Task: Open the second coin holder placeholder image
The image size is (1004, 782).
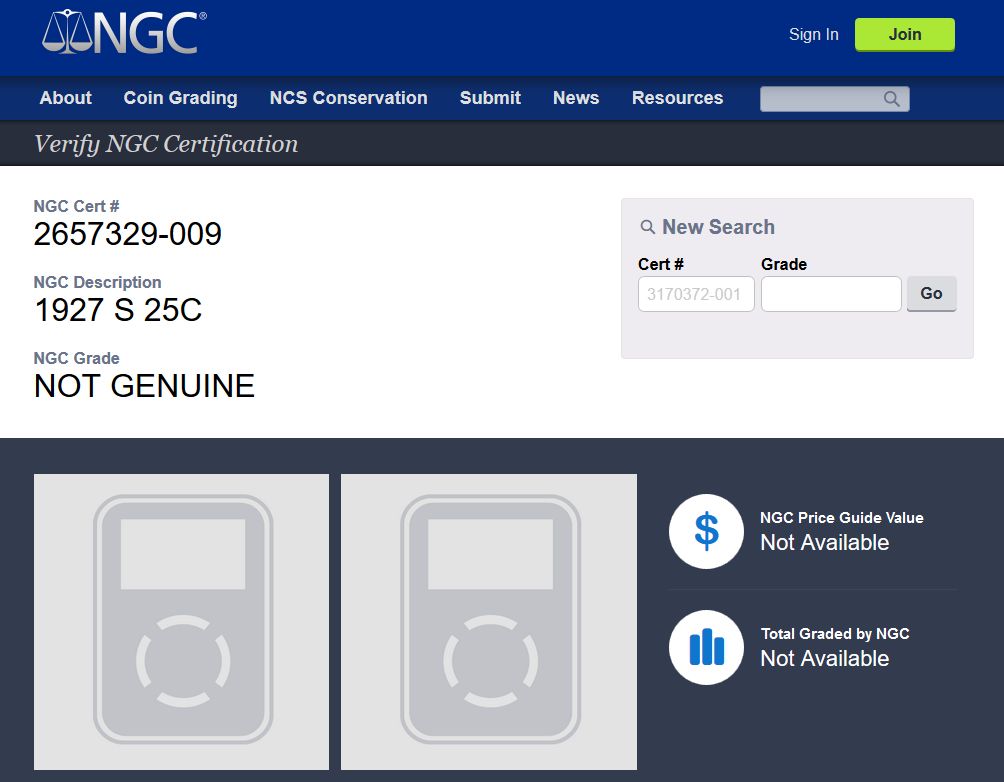Action: [489, 621]
